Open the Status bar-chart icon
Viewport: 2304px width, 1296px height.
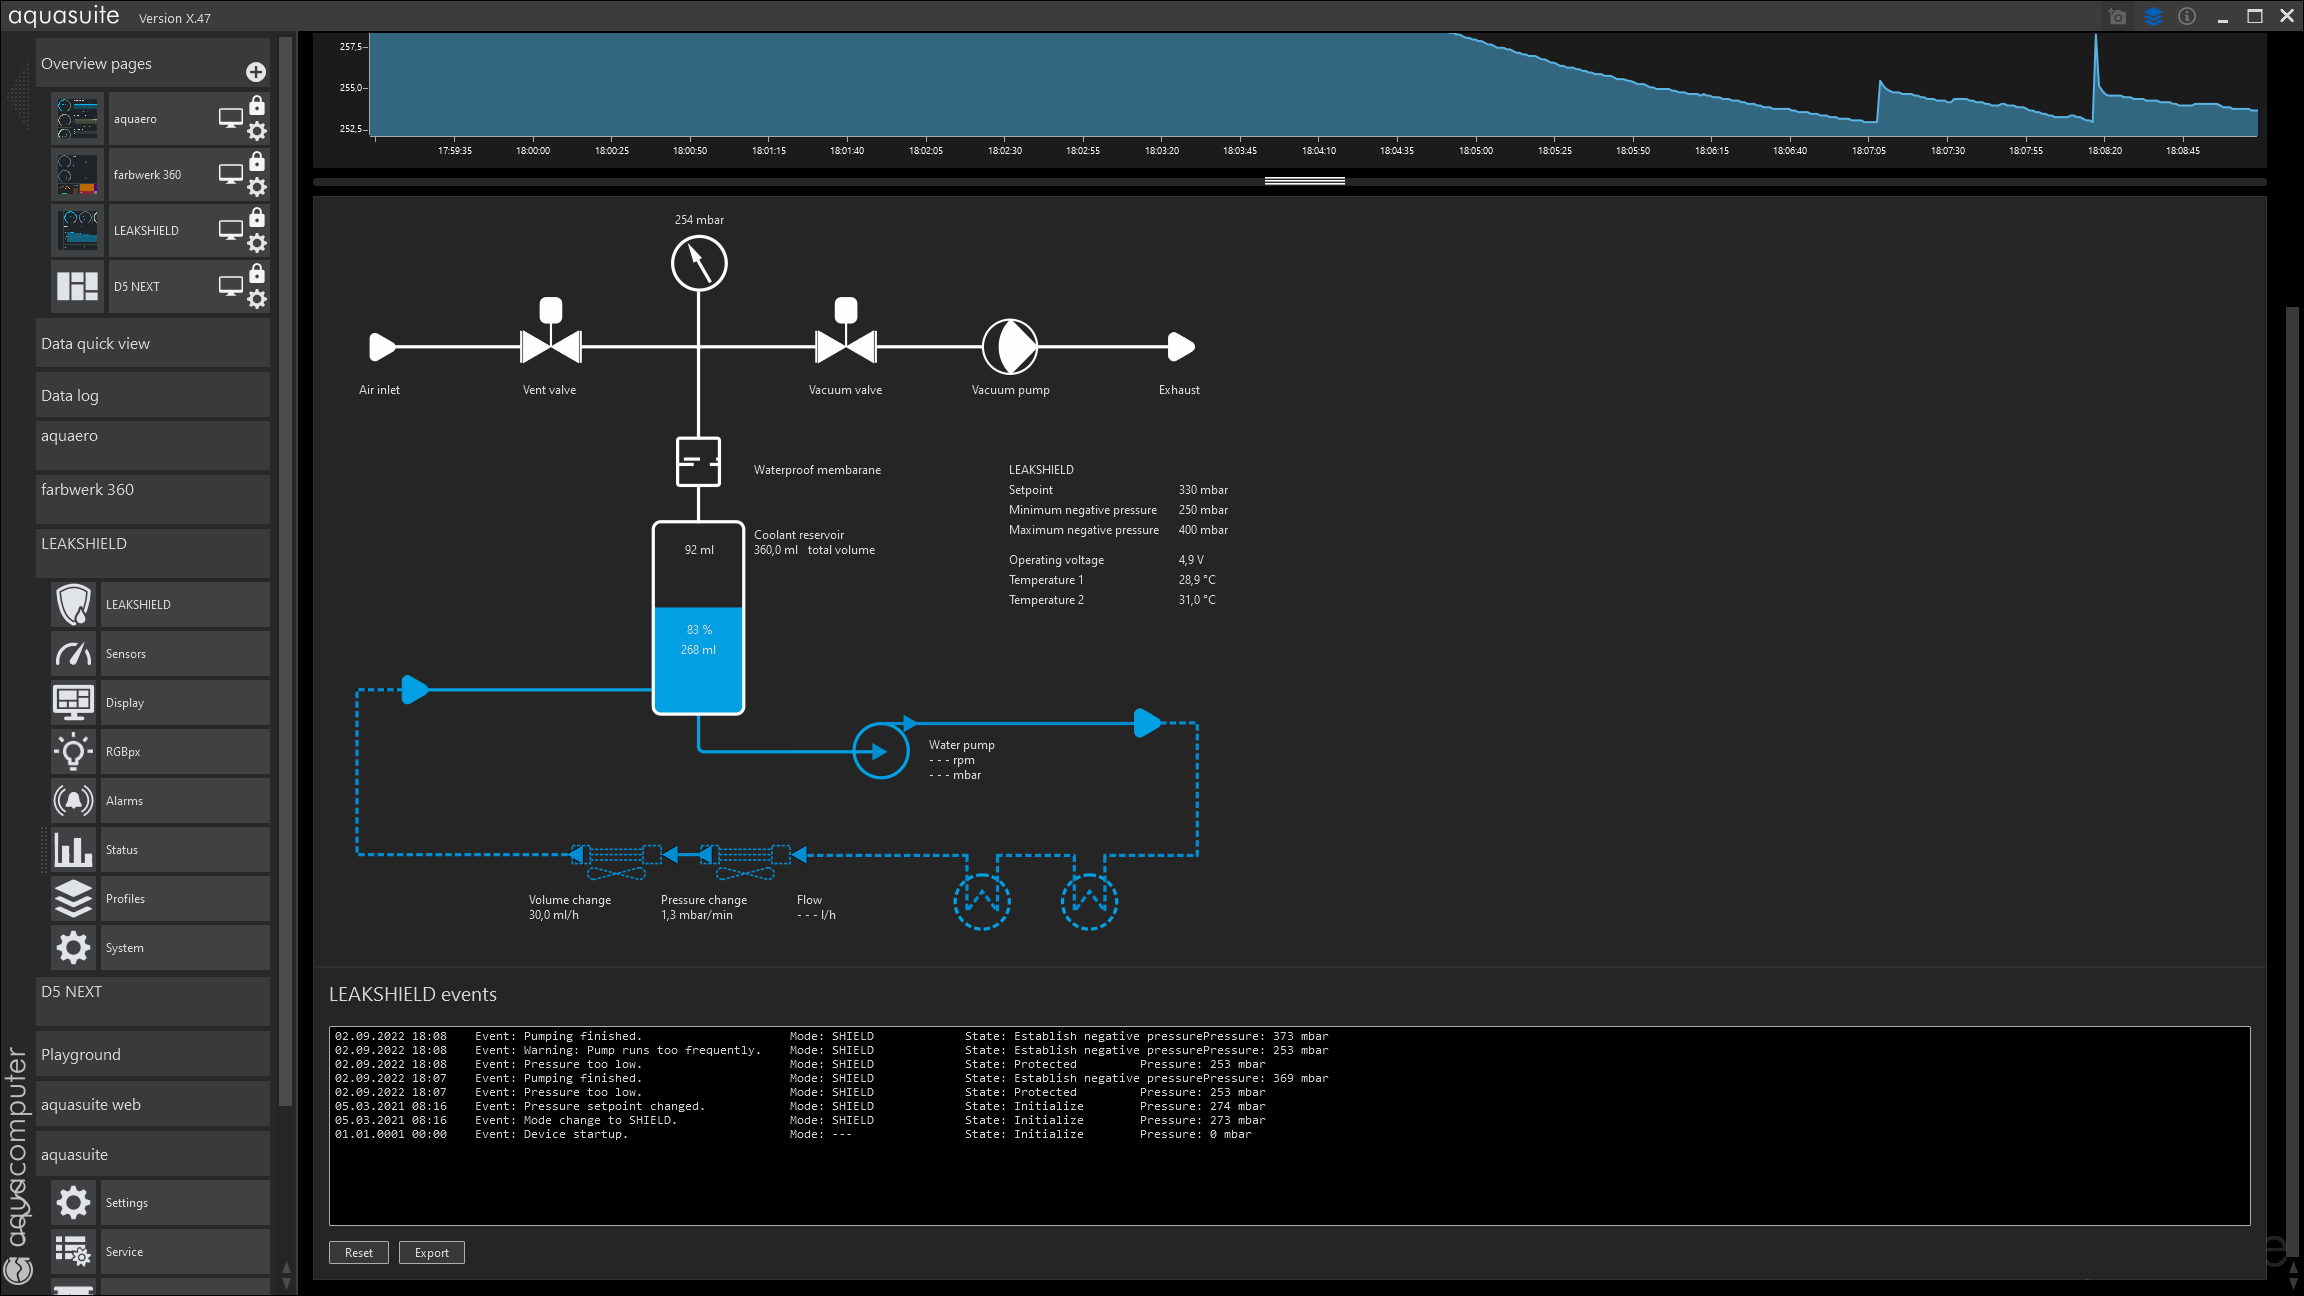coord(74,850)
